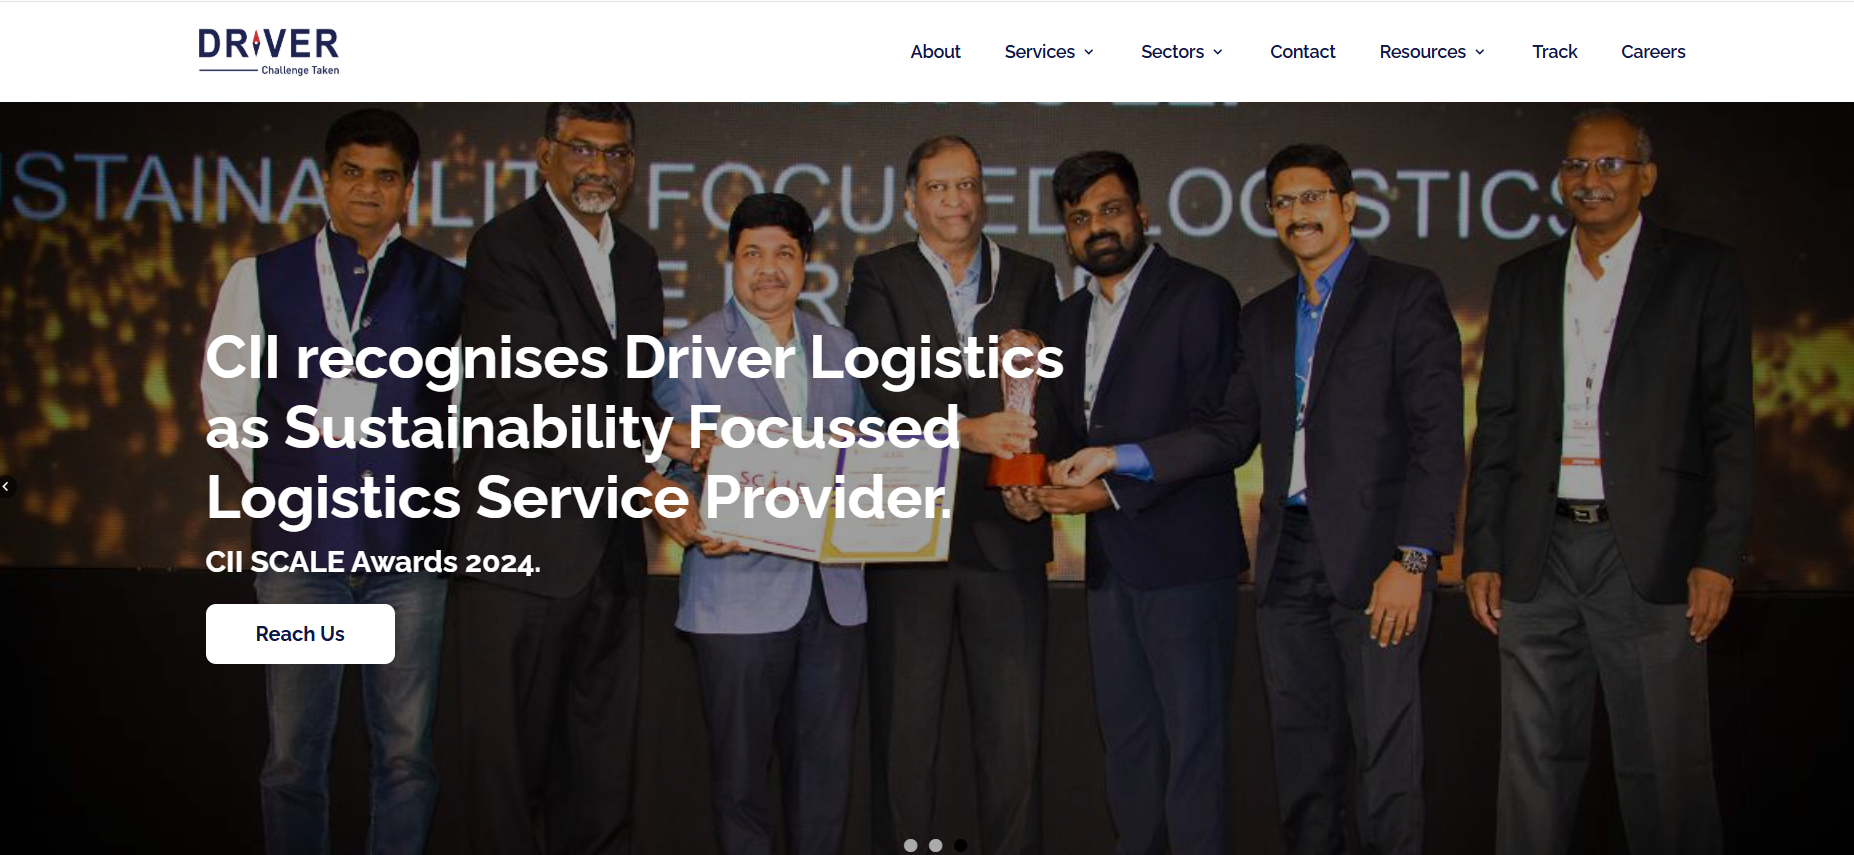Select the second carousel dot
This screenshot has width=1854, height=855.
tap(935, 845)
